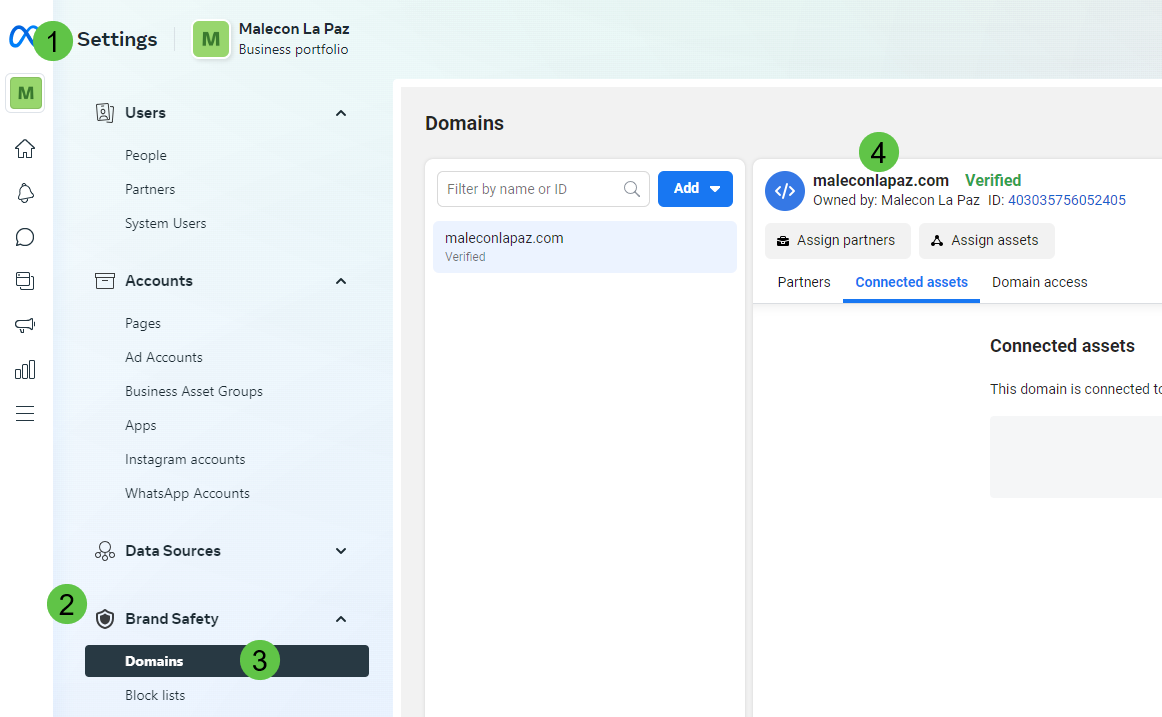Expand the Data Sources section chevron

pyautogui.click(x=341, y=551)
